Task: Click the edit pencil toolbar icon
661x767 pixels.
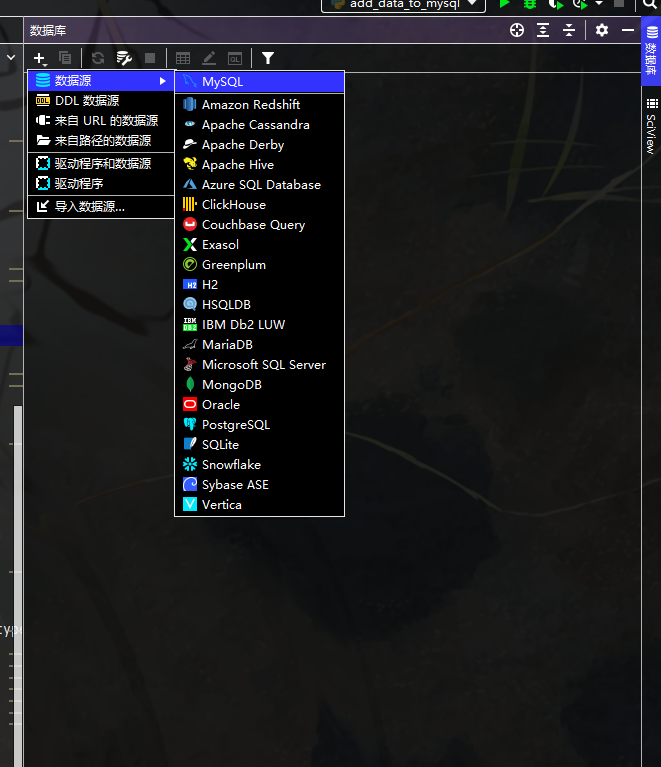Action: 209,58
